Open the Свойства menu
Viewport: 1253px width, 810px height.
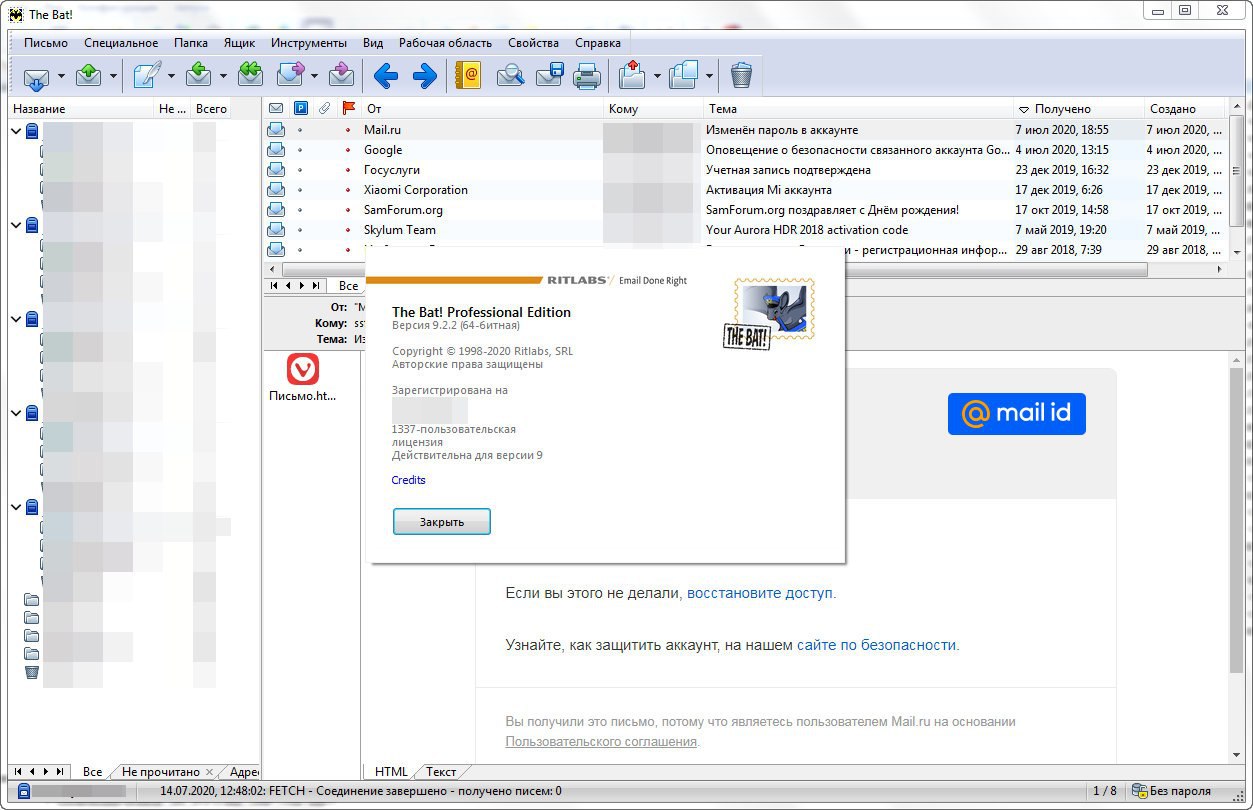pyautogui.click(x=533, y=43)
